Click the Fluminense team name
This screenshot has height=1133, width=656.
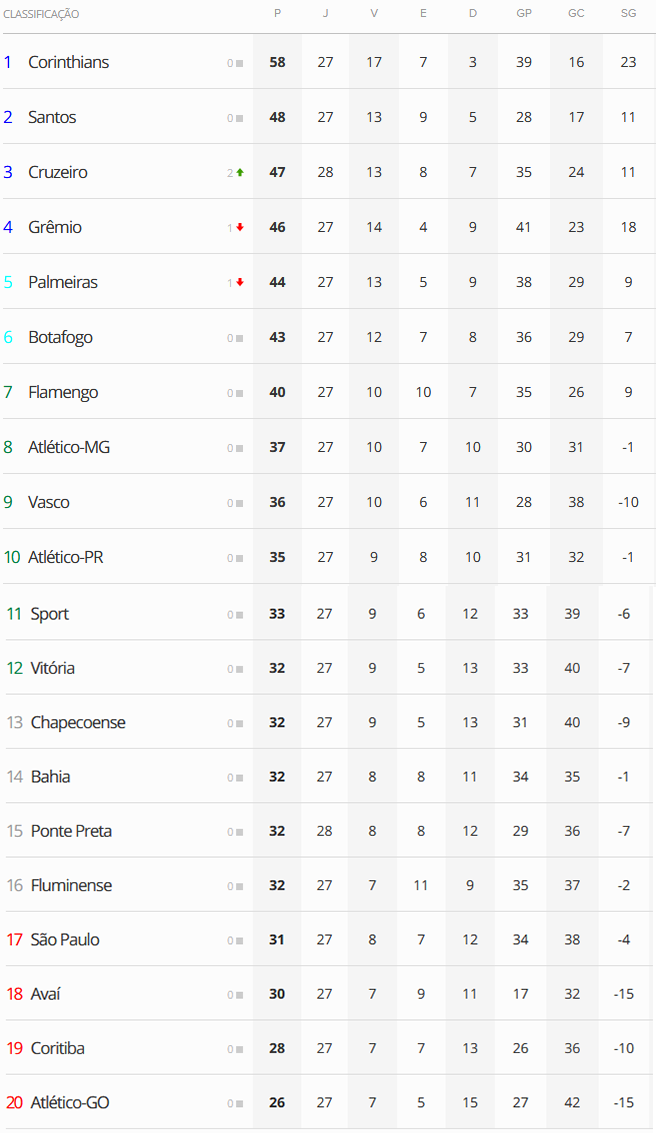71,885
